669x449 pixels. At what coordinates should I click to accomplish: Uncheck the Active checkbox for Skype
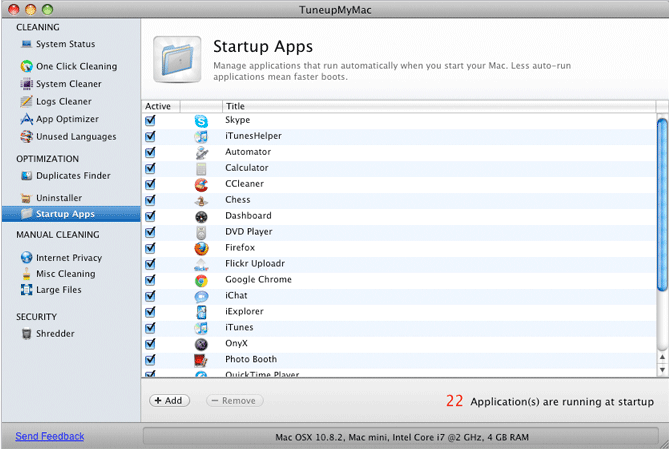pos(150,120)
